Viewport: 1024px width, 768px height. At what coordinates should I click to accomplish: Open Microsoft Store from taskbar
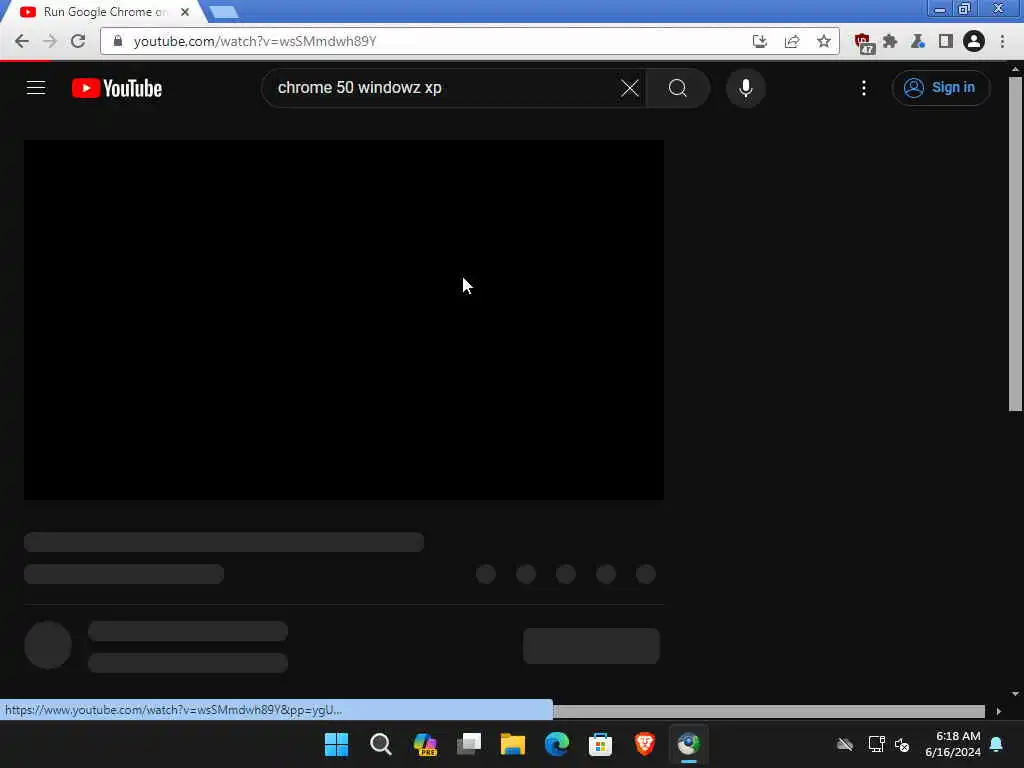600,744
